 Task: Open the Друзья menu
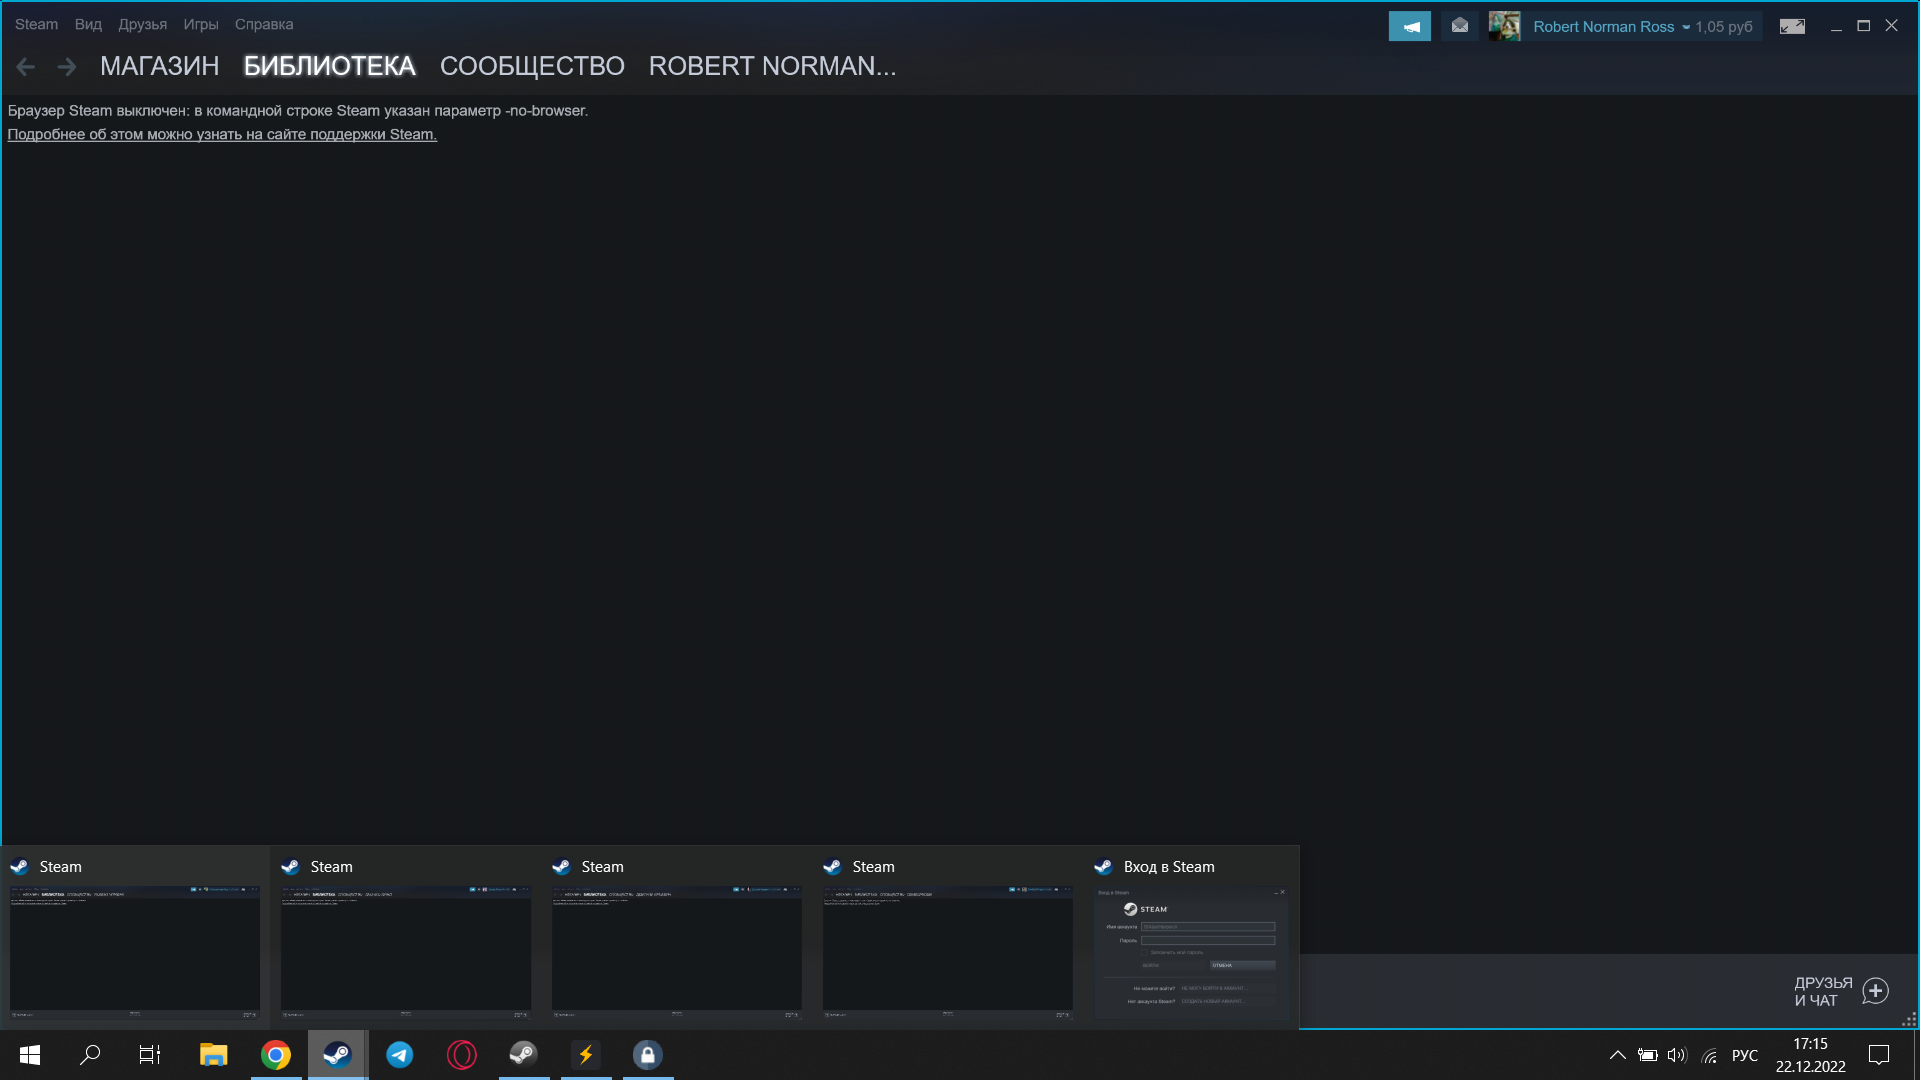pos(142,24)
